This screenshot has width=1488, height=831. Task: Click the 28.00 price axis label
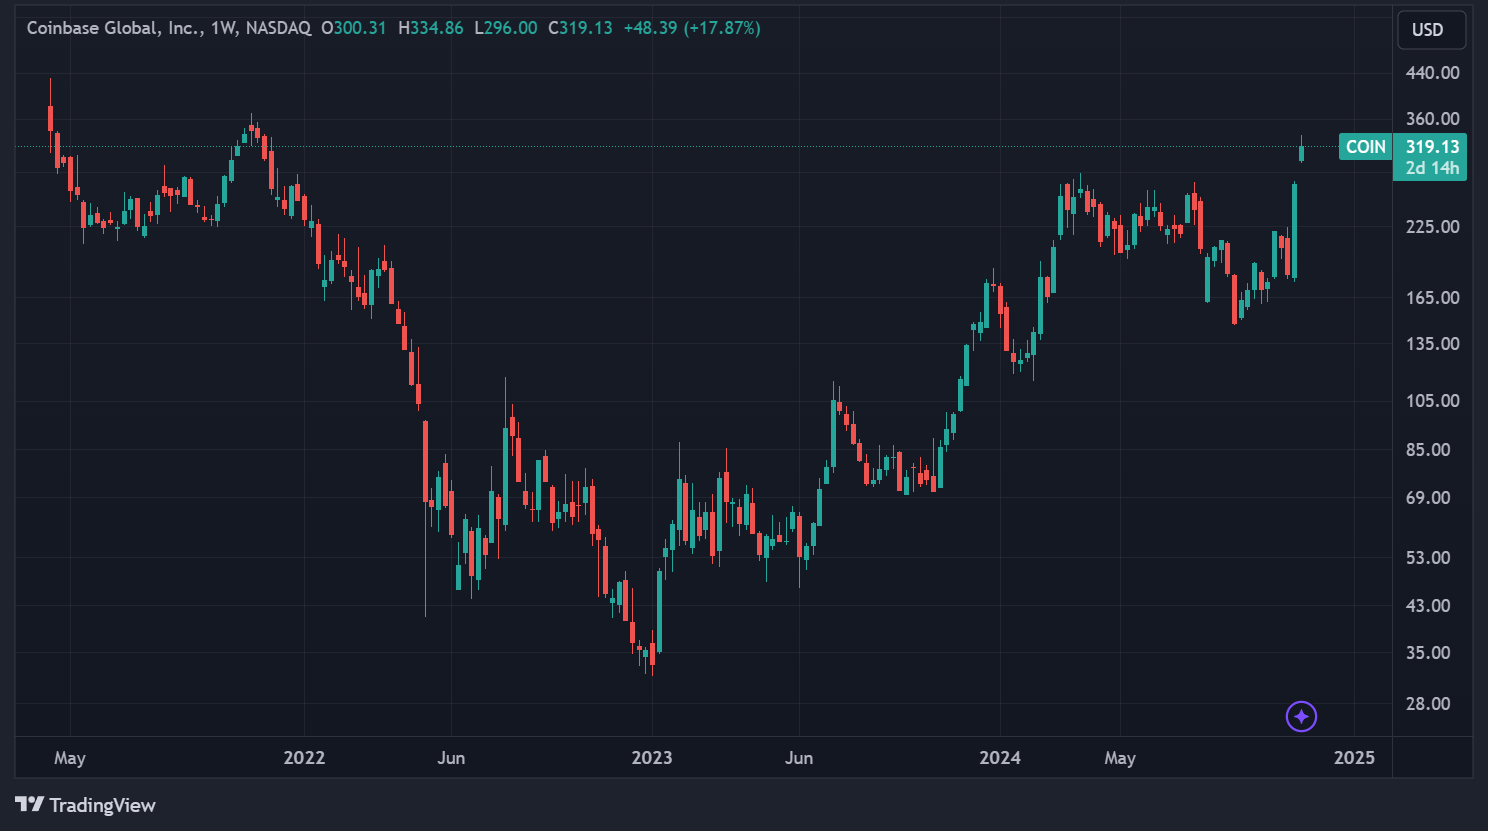click(x=1428, y=704)
